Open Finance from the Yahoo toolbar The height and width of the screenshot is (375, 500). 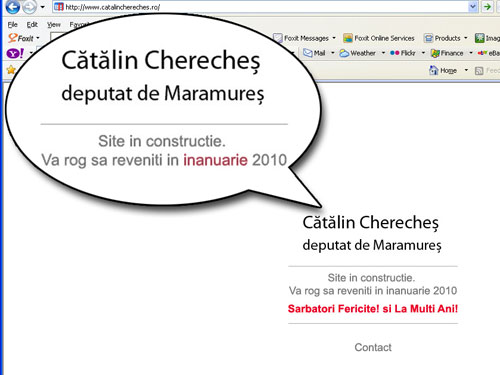(447, 53)
